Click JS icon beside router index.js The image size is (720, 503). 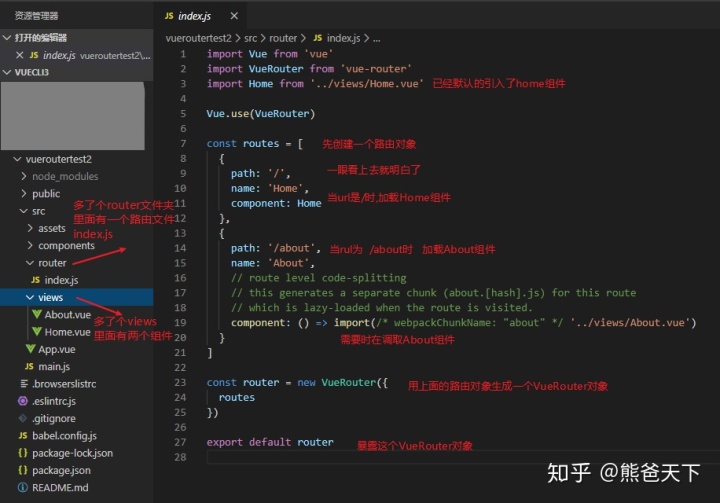coord(35,280)
